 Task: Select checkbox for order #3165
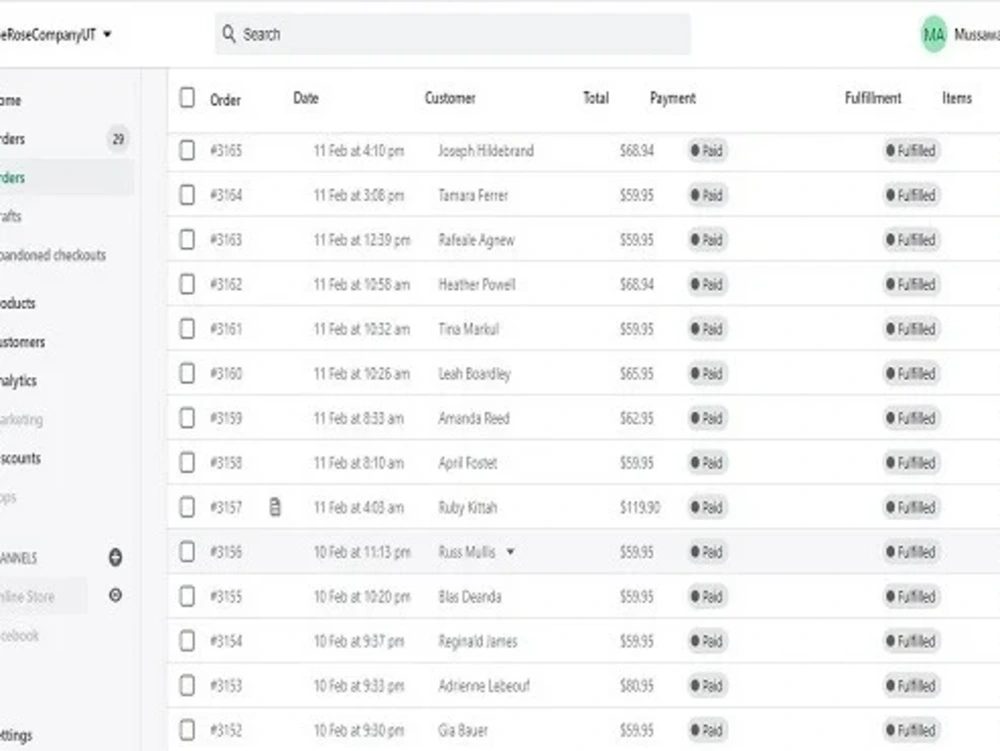click(187, 150)
